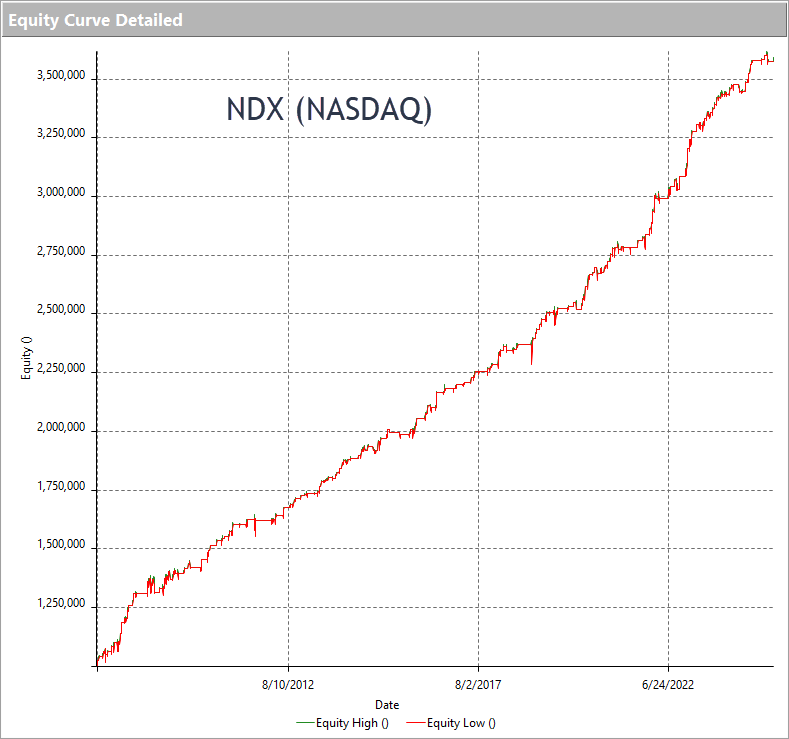This screenshot has width=789, height=739.
Task: Click the 2,000,000 axis value
Action: click(x=61, y=427)
